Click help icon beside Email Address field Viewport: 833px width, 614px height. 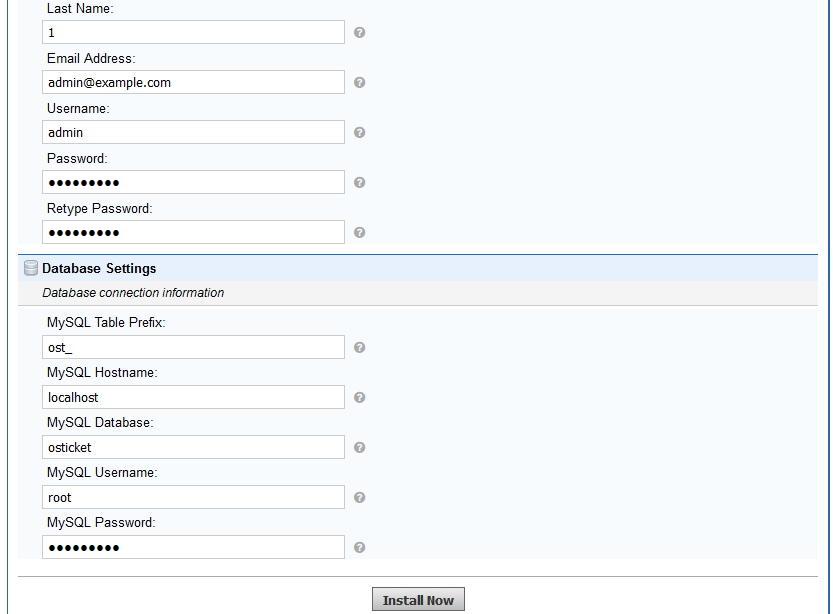[360, 82]
